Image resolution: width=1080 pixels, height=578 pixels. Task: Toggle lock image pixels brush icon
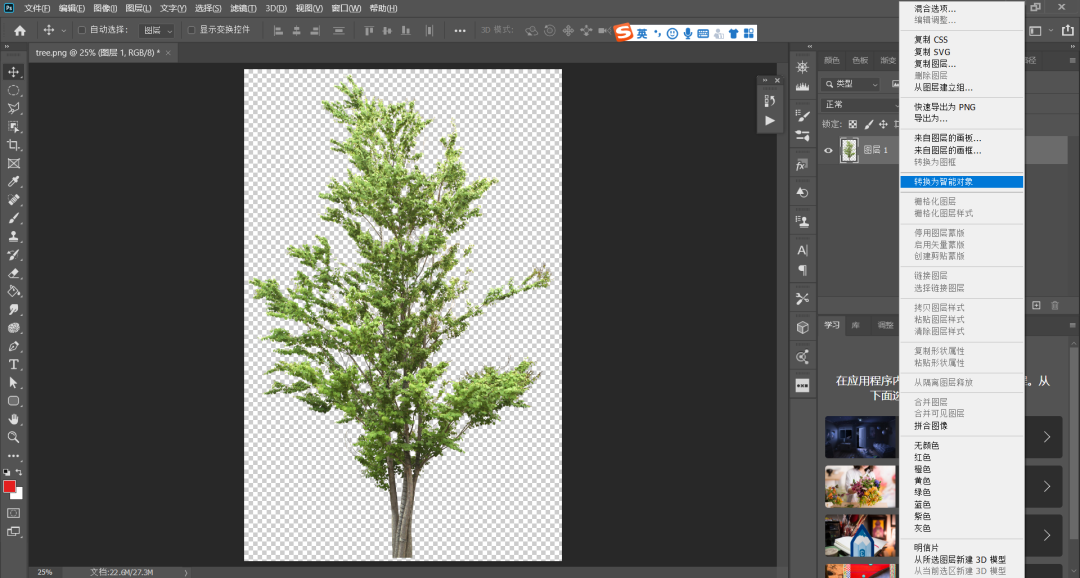coord(868,125)
